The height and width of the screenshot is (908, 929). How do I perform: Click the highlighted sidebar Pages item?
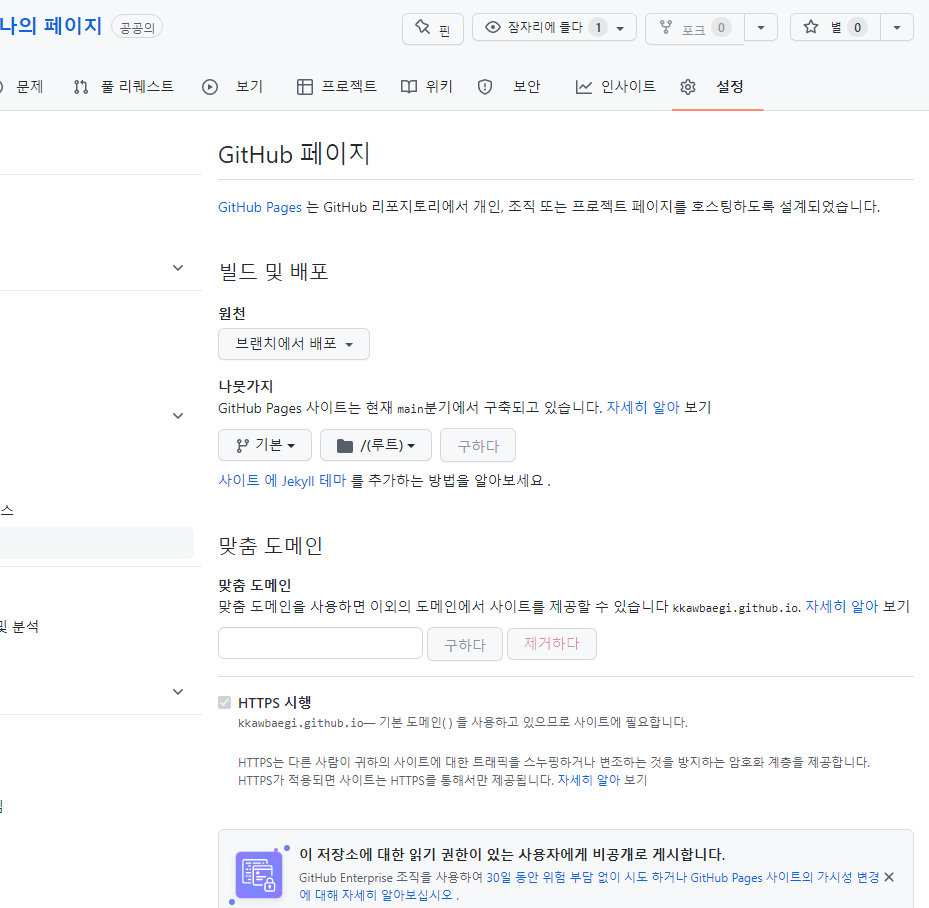tap(97, 543)
